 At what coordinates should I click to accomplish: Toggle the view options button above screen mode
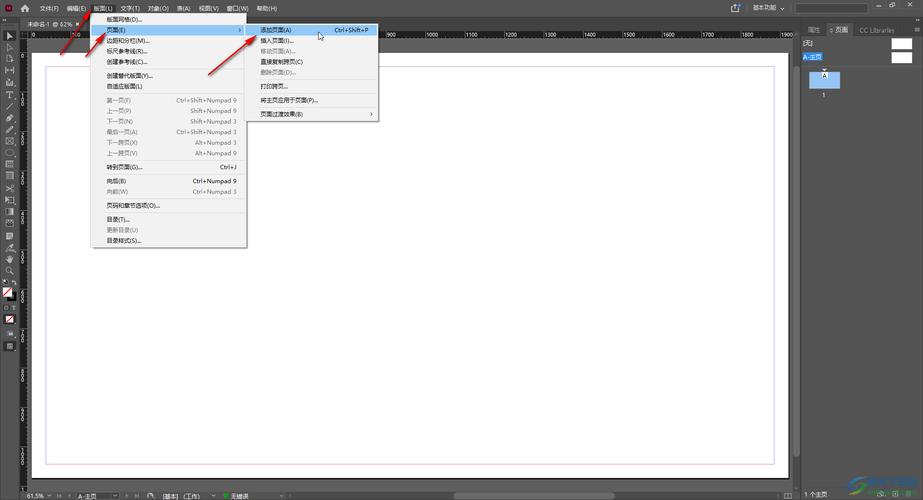(9, 334)
